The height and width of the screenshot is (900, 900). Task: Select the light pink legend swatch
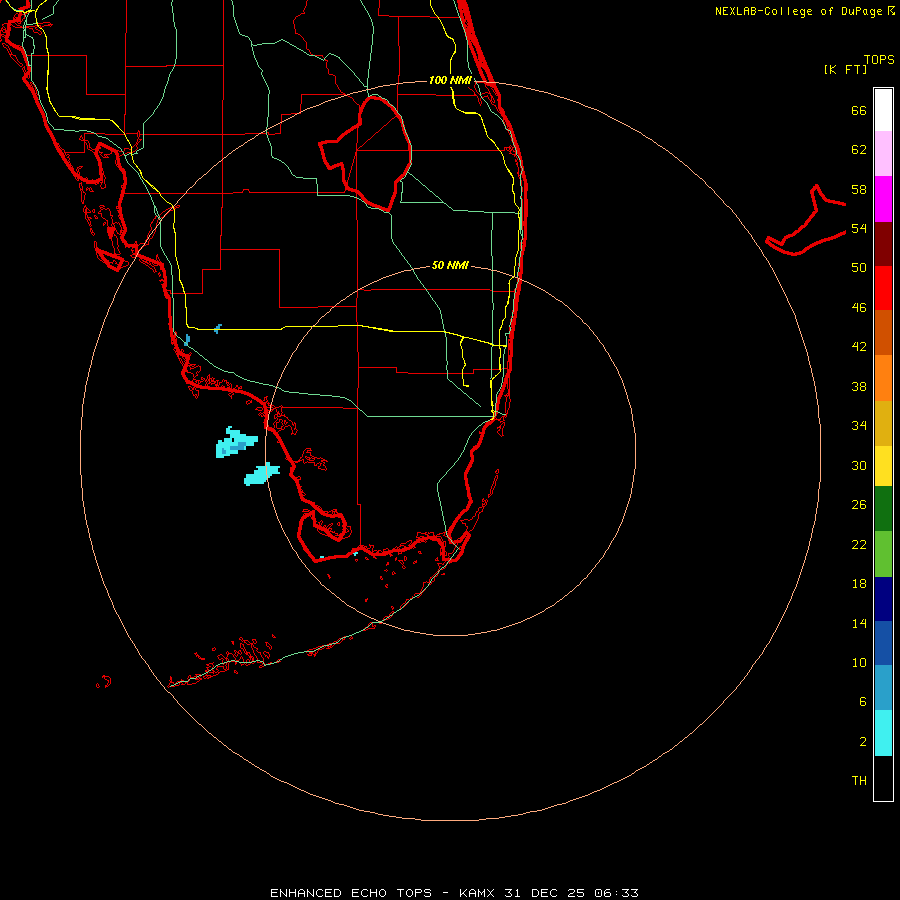[x=883, y=153]
